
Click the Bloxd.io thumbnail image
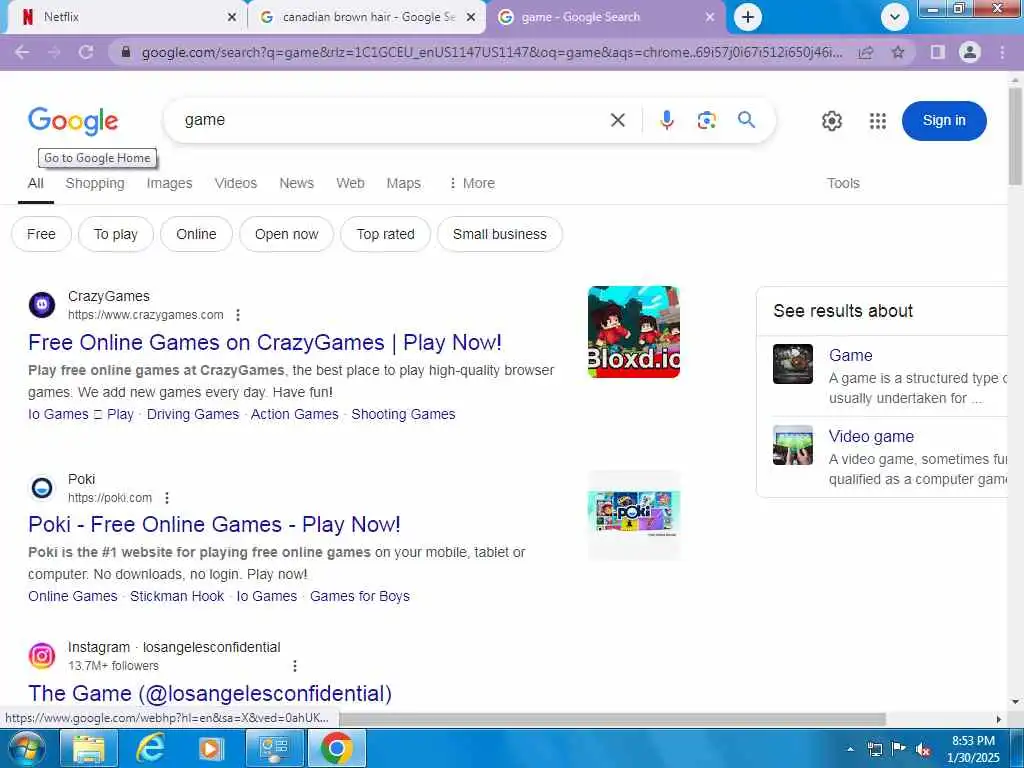pyautogui.click(x=633, y=332)
